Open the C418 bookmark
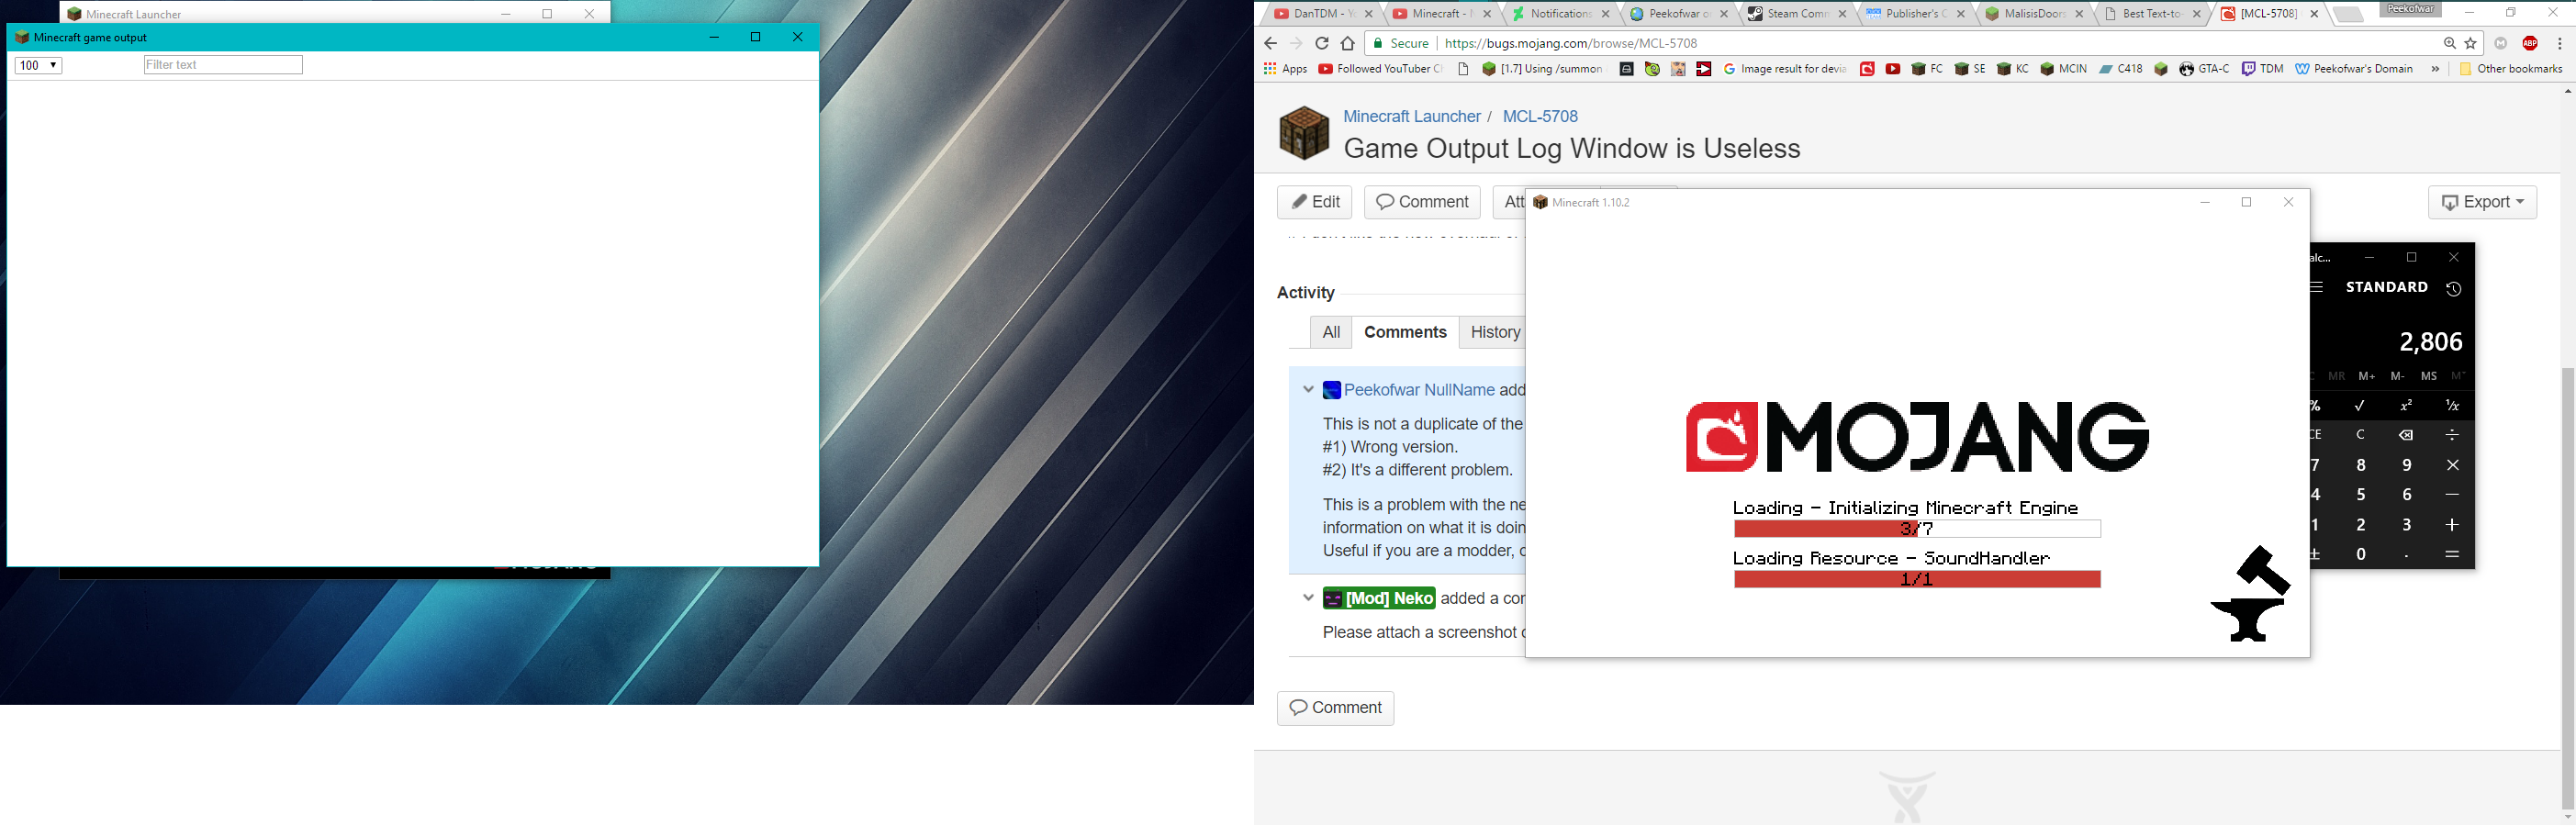This screenshot has height=826, width=2576. (2121, 69)
